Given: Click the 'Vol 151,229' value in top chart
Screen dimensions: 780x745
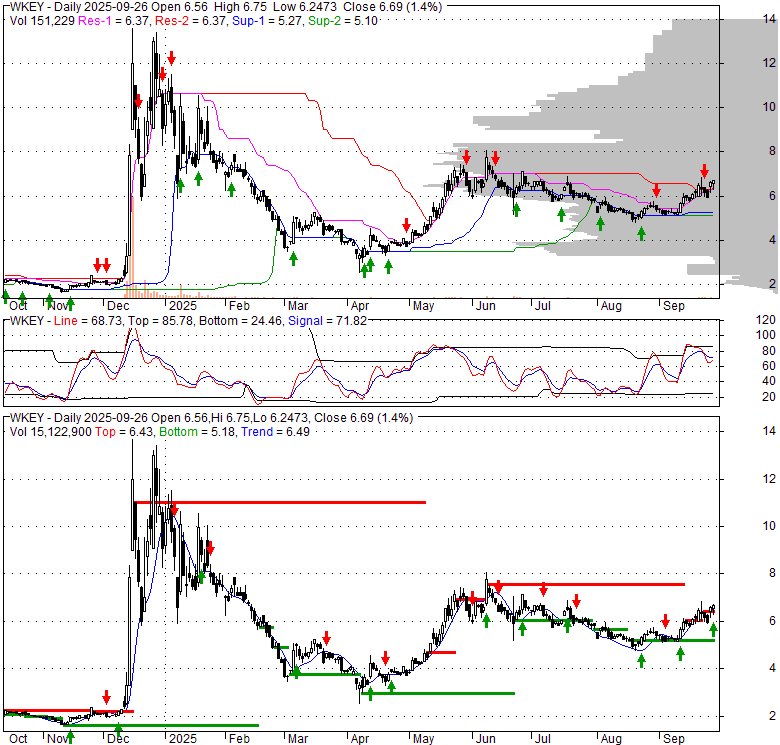Looking at the screenshot, I should 42,21.
